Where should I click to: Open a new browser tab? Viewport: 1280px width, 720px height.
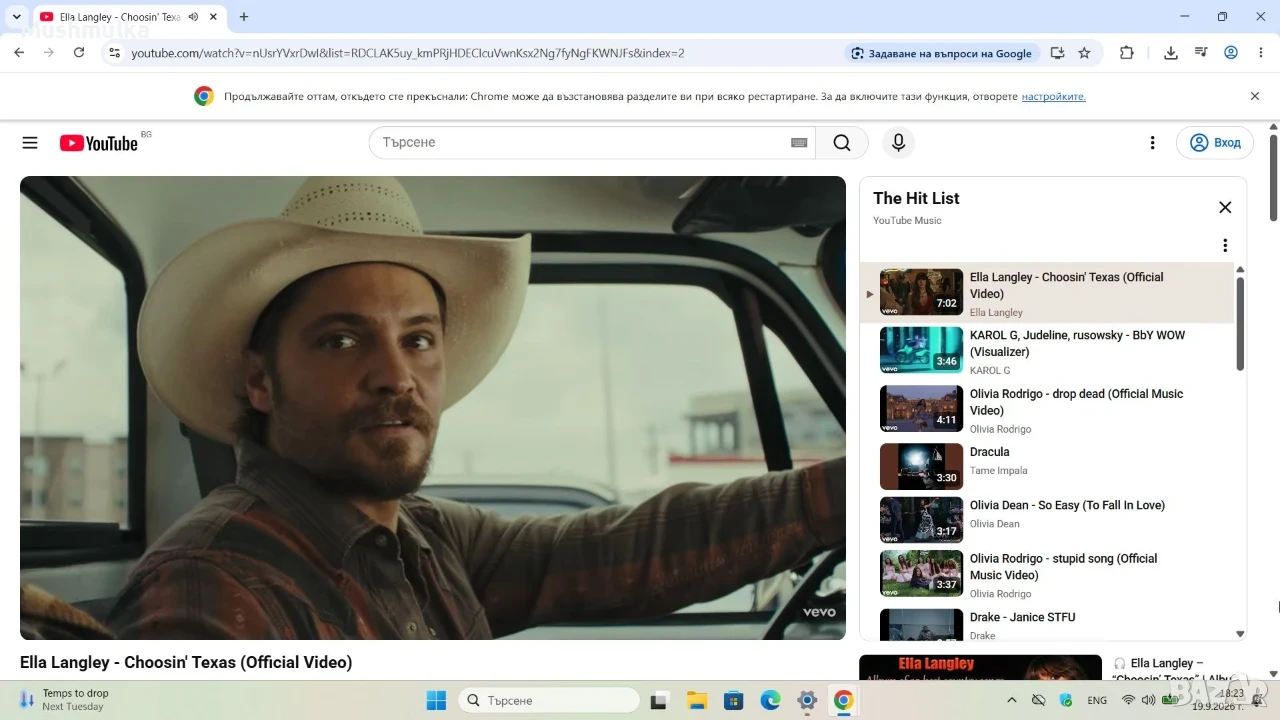244,17
